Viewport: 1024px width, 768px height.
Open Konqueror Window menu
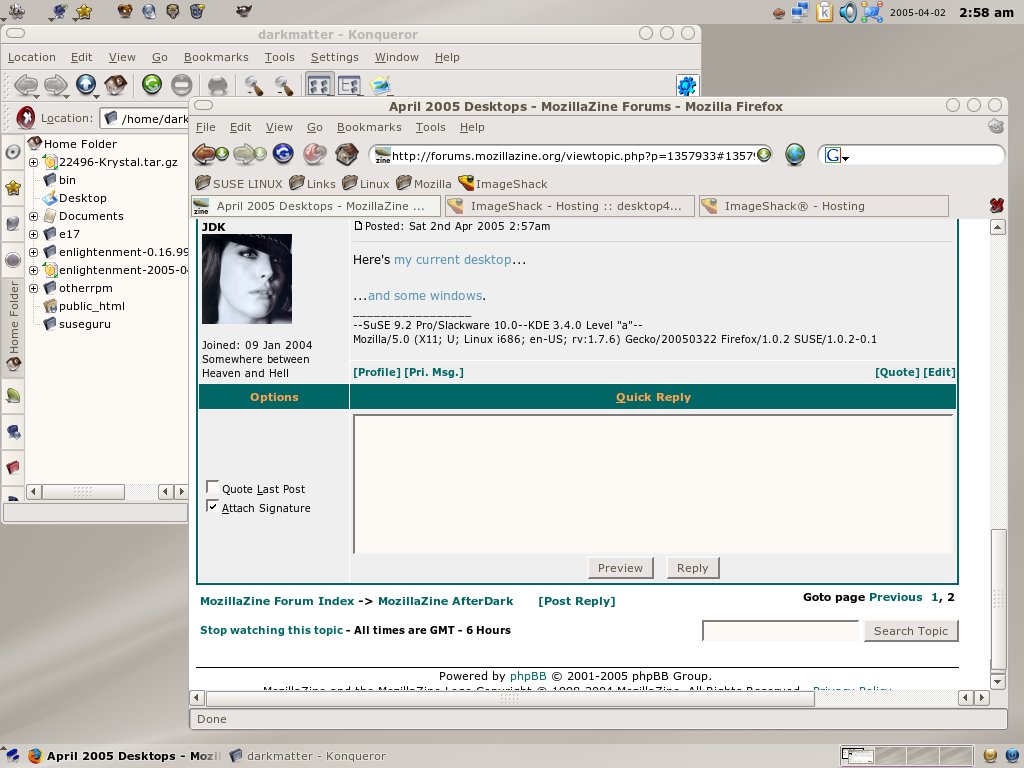(x=396, y=57)
